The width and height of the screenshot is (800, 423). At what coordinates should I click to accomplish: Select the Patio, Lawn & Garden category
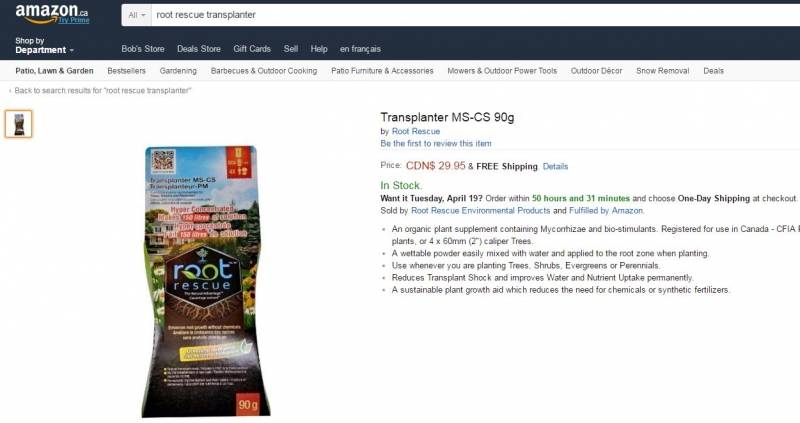pyautogui.click(x=54, y=71)
